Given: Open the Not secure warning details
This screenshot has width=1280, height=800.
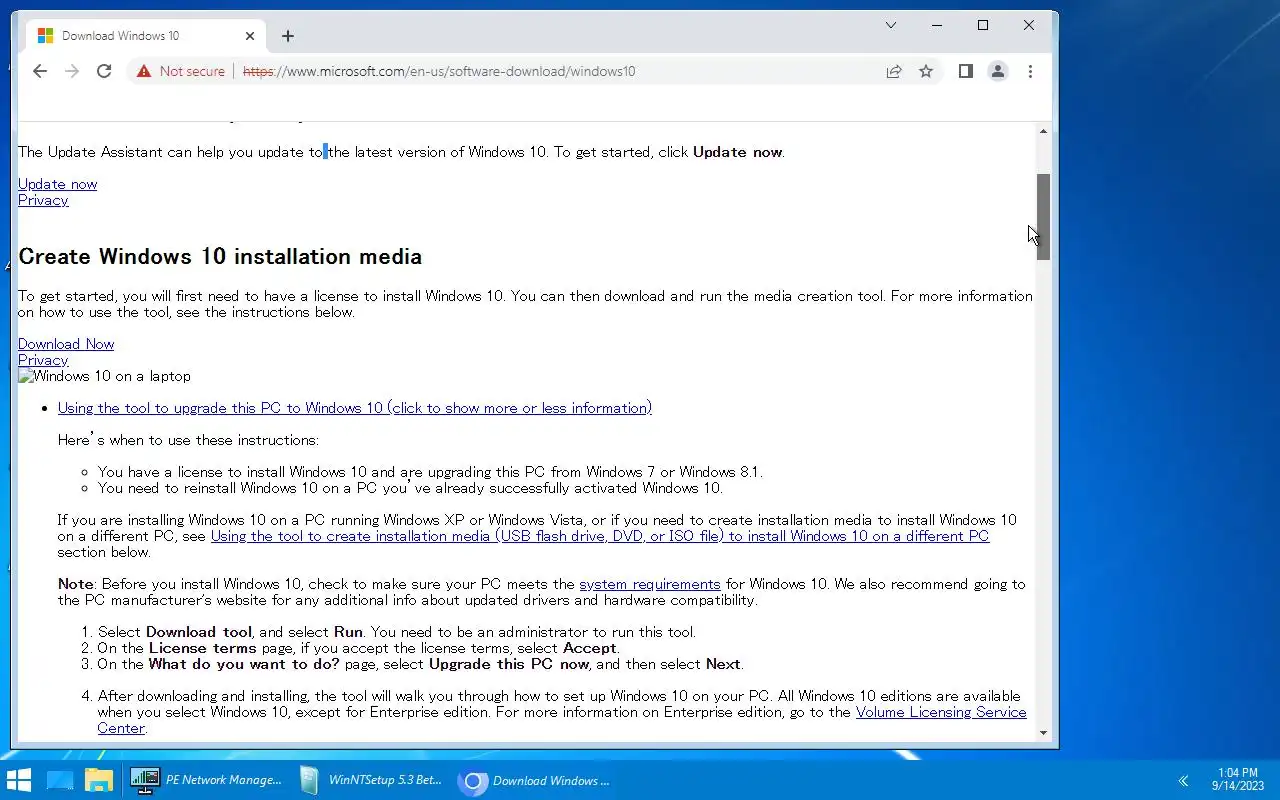Looking at the screenshot, I should pos(181,71).
